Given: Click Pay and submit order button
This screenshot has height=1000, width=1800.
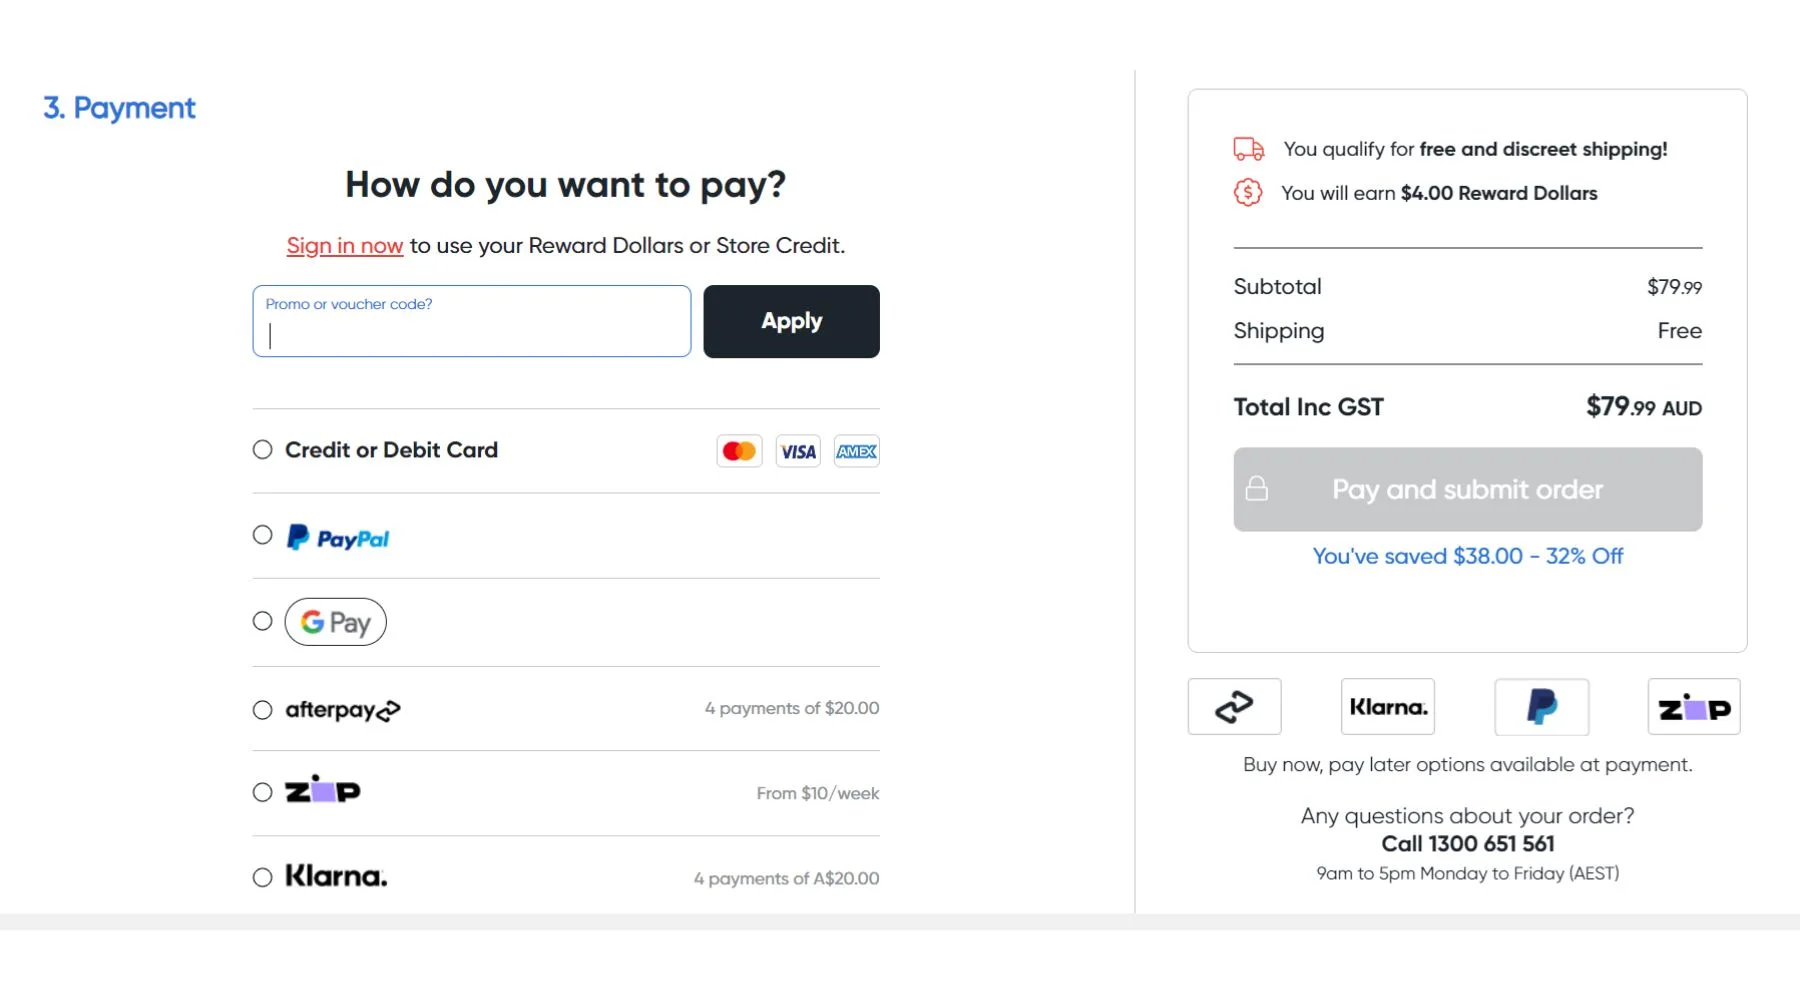Looking at the screenshot, I should [x=1467, y=489].
